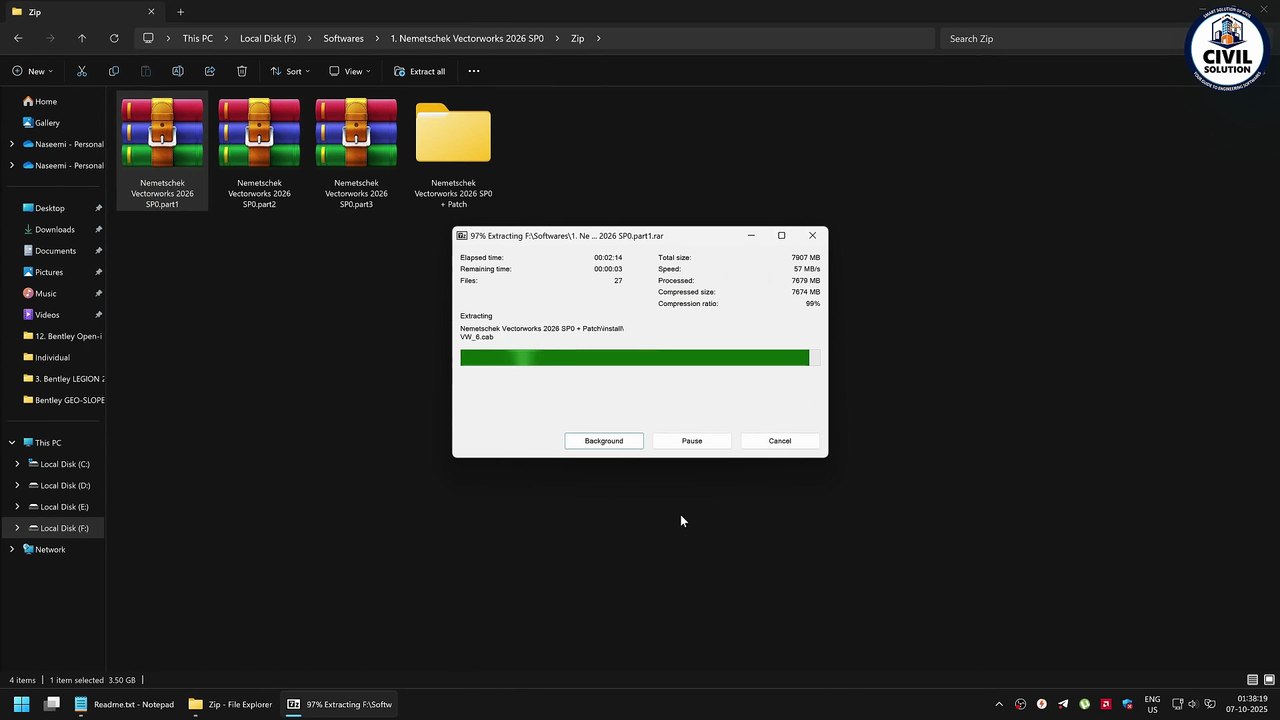1280x720 pixels.
Task: Pause the extraction
Action: click(692, 441)
